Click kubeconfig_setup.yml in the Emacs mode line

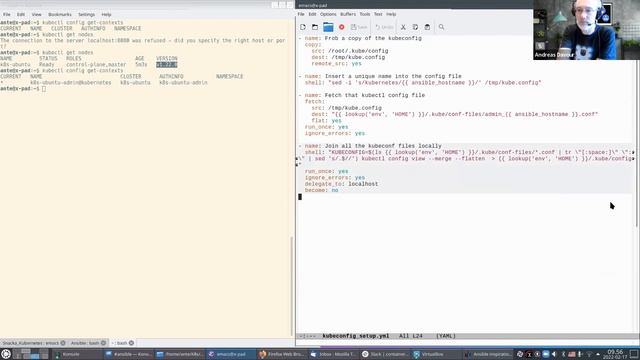point(356,336)
